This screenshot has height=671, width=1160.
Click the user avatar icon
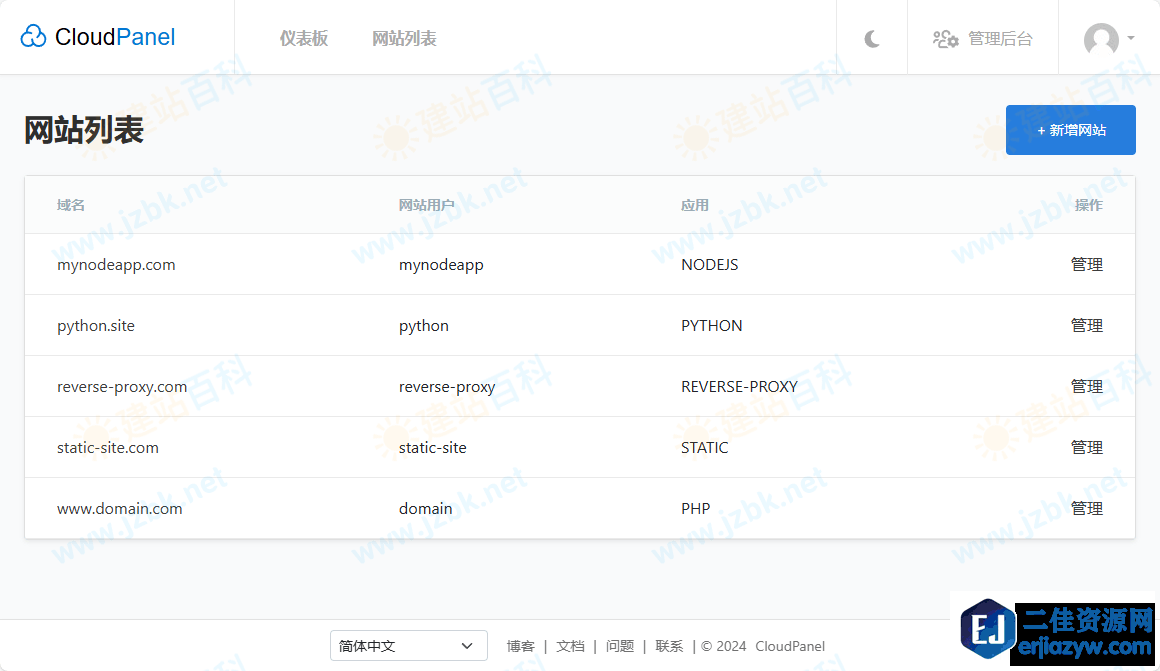(x=1100, y=40)
